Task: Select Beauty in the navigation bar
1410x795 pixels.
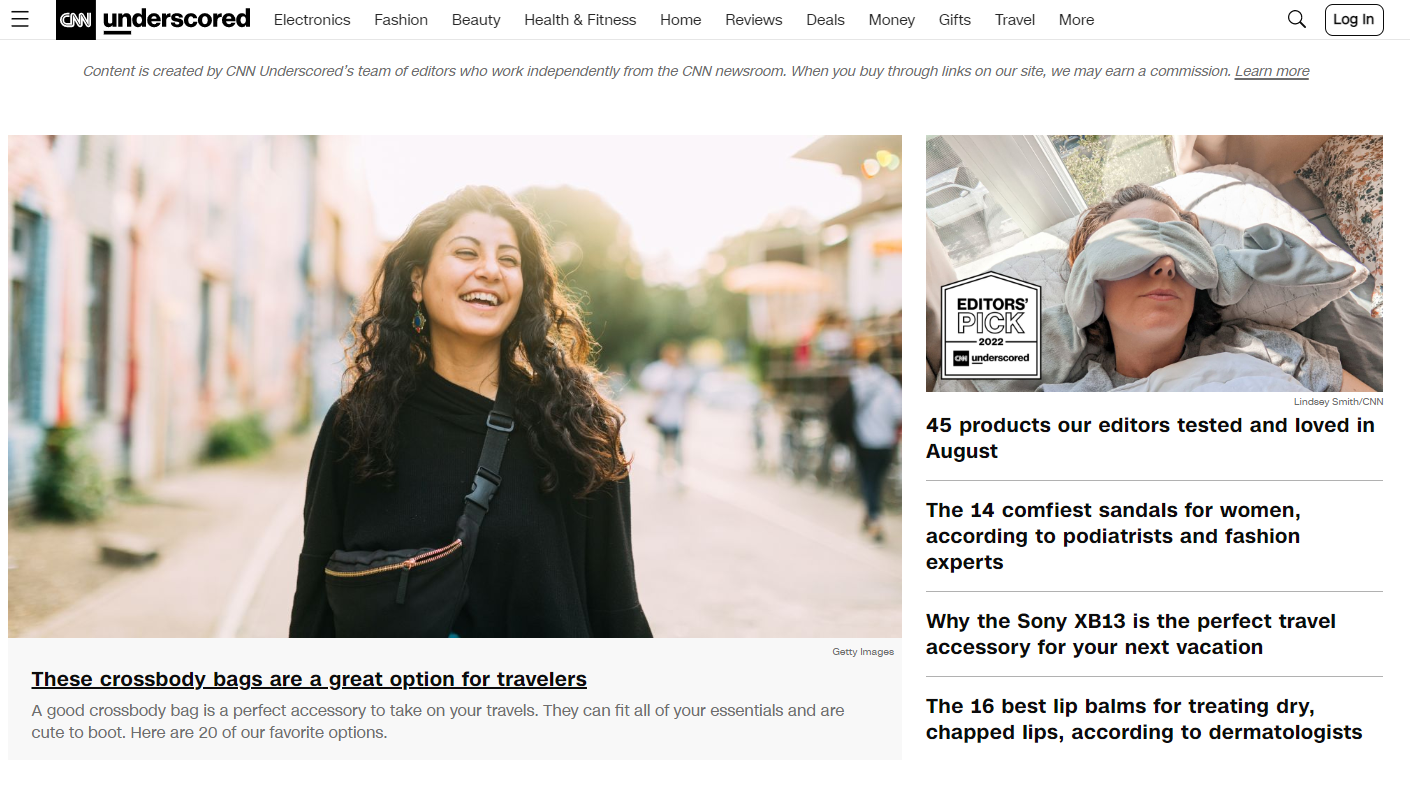Action: 476,20
